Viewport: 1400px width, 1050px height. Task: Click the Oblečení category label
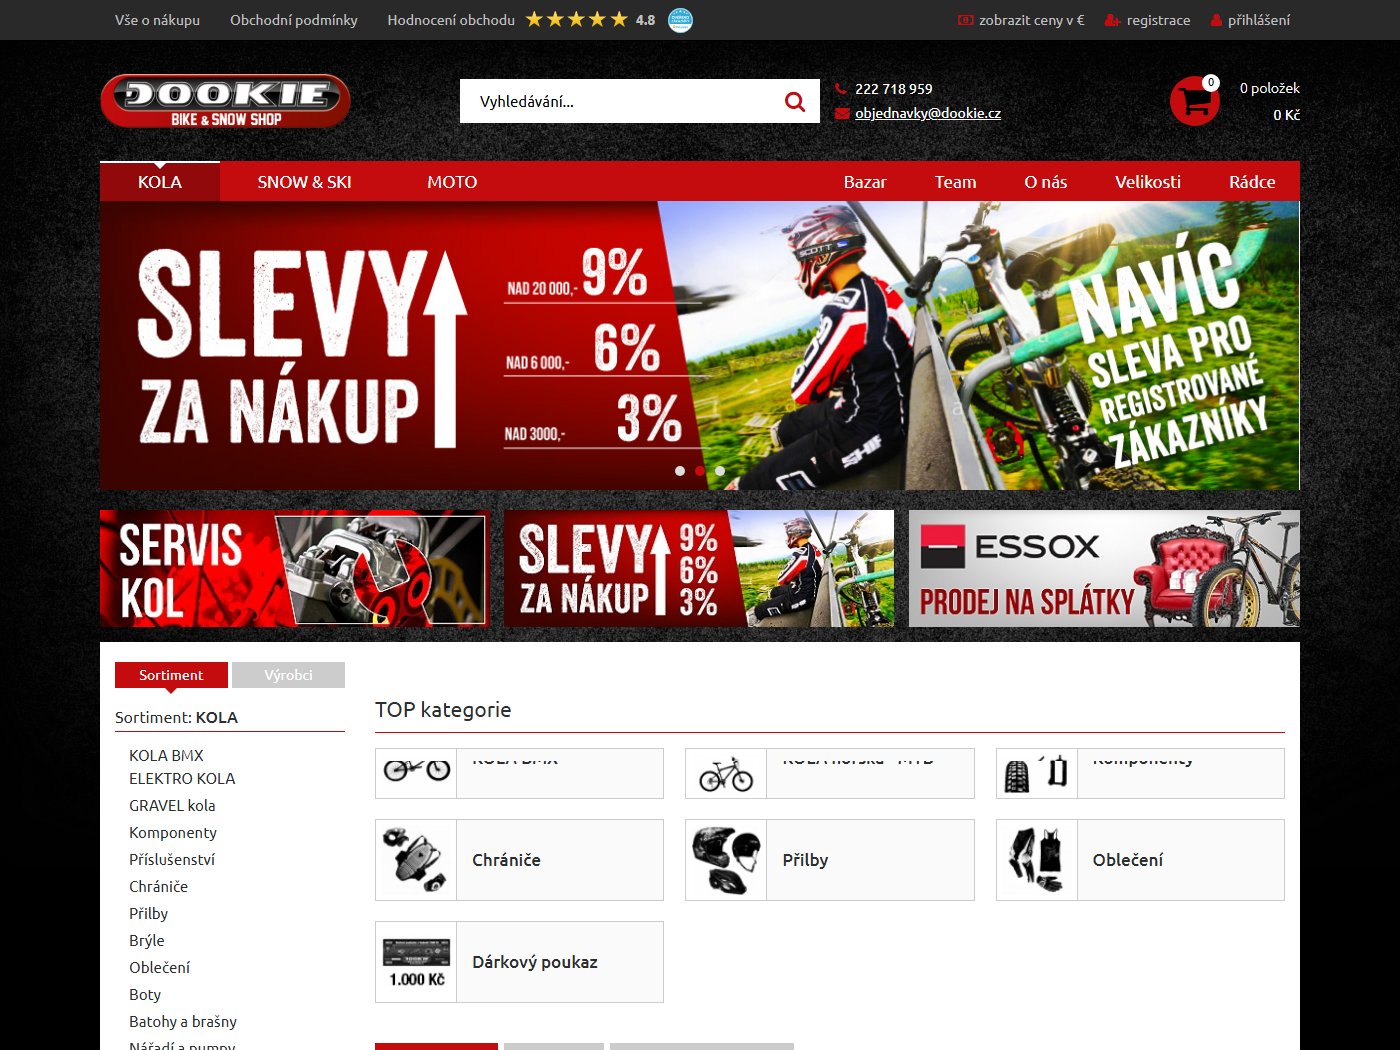(1128, 860)
